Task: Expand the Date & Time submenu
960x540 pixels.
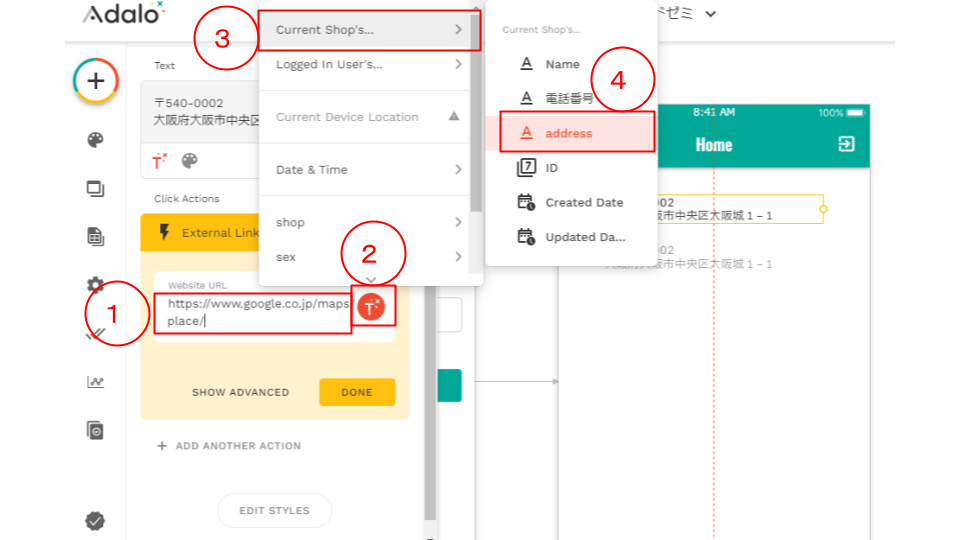Action: (x=365, y=170)
